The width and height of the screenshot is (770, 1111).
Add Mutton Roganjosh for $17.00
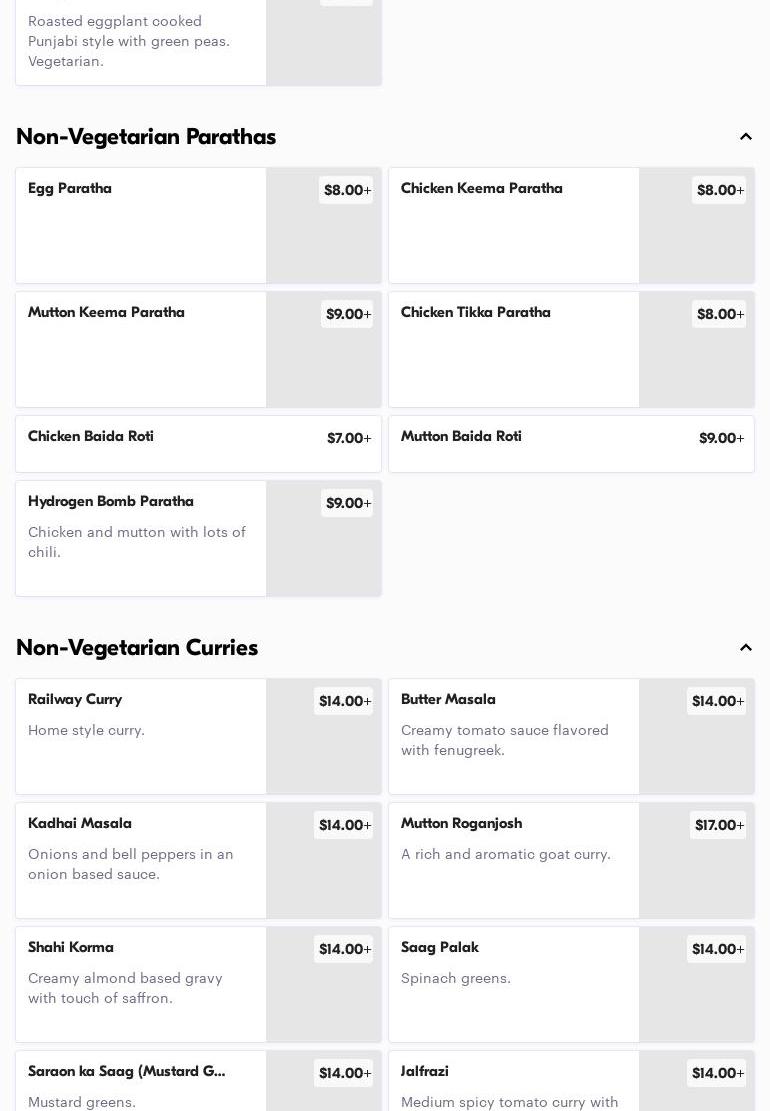(x=718, y=825)
